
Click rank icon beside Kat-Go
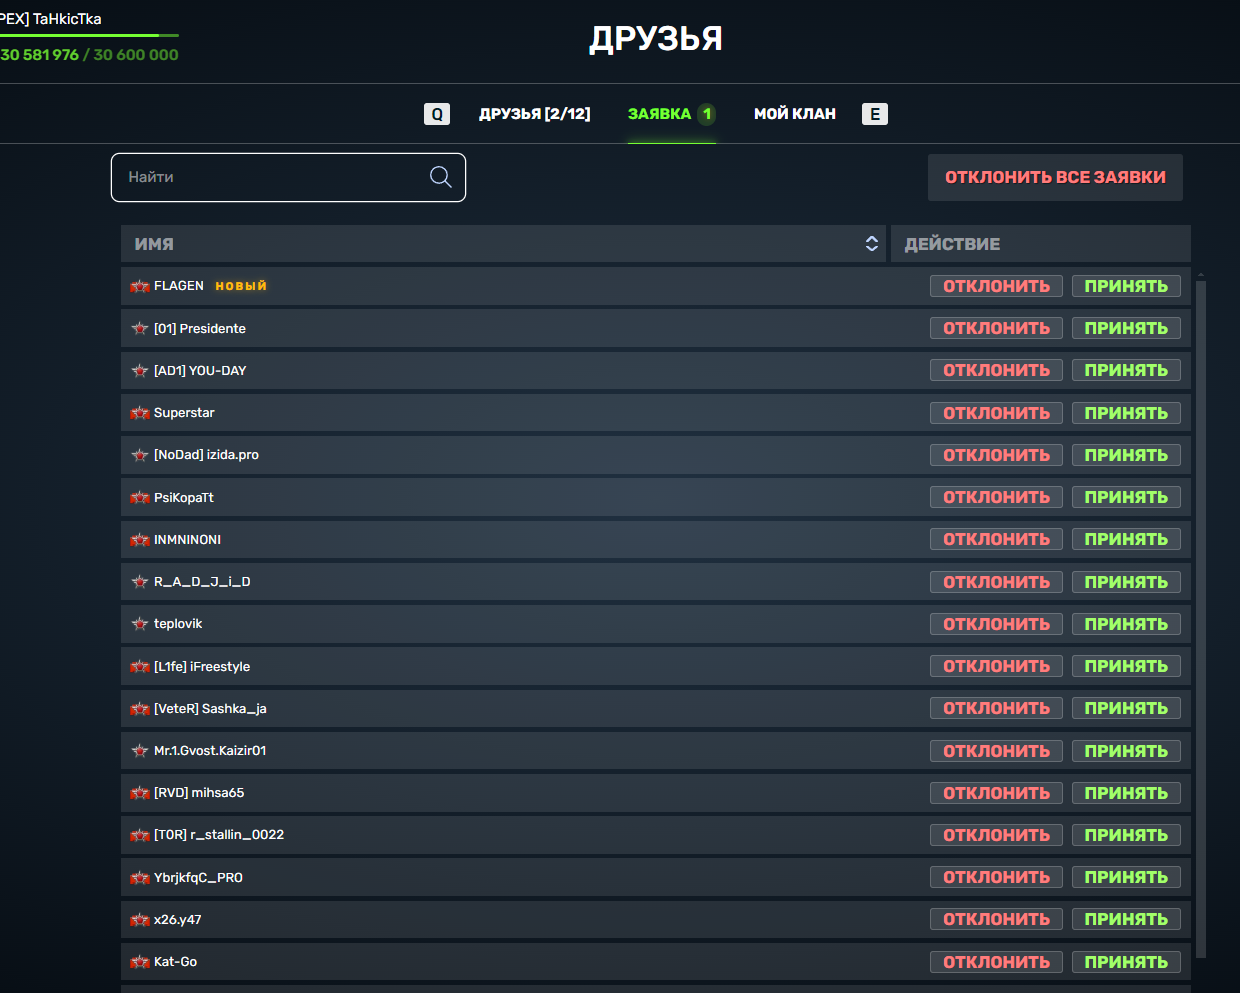[x=140, y=962]
